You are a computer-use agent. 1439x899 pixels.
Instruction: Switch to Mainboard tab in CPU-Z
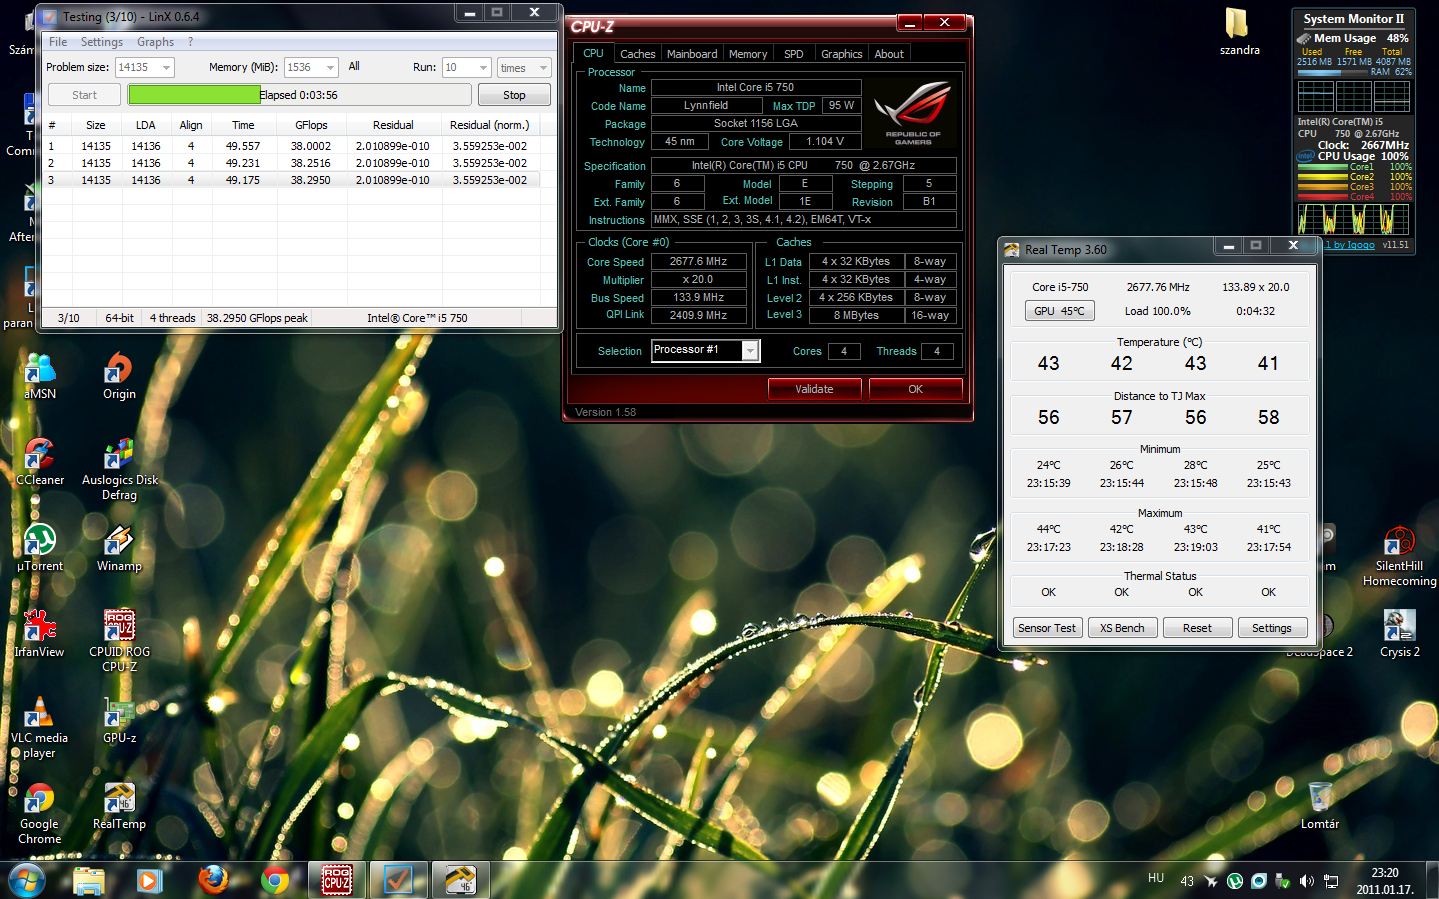coord(692,54)
